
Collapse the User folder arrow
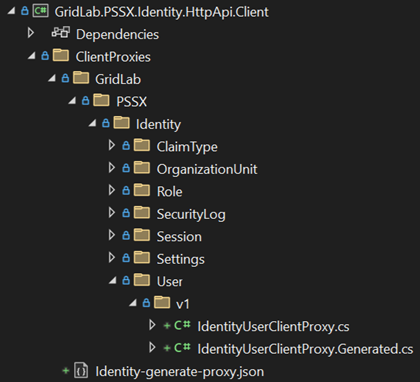(x=113, y=281)
